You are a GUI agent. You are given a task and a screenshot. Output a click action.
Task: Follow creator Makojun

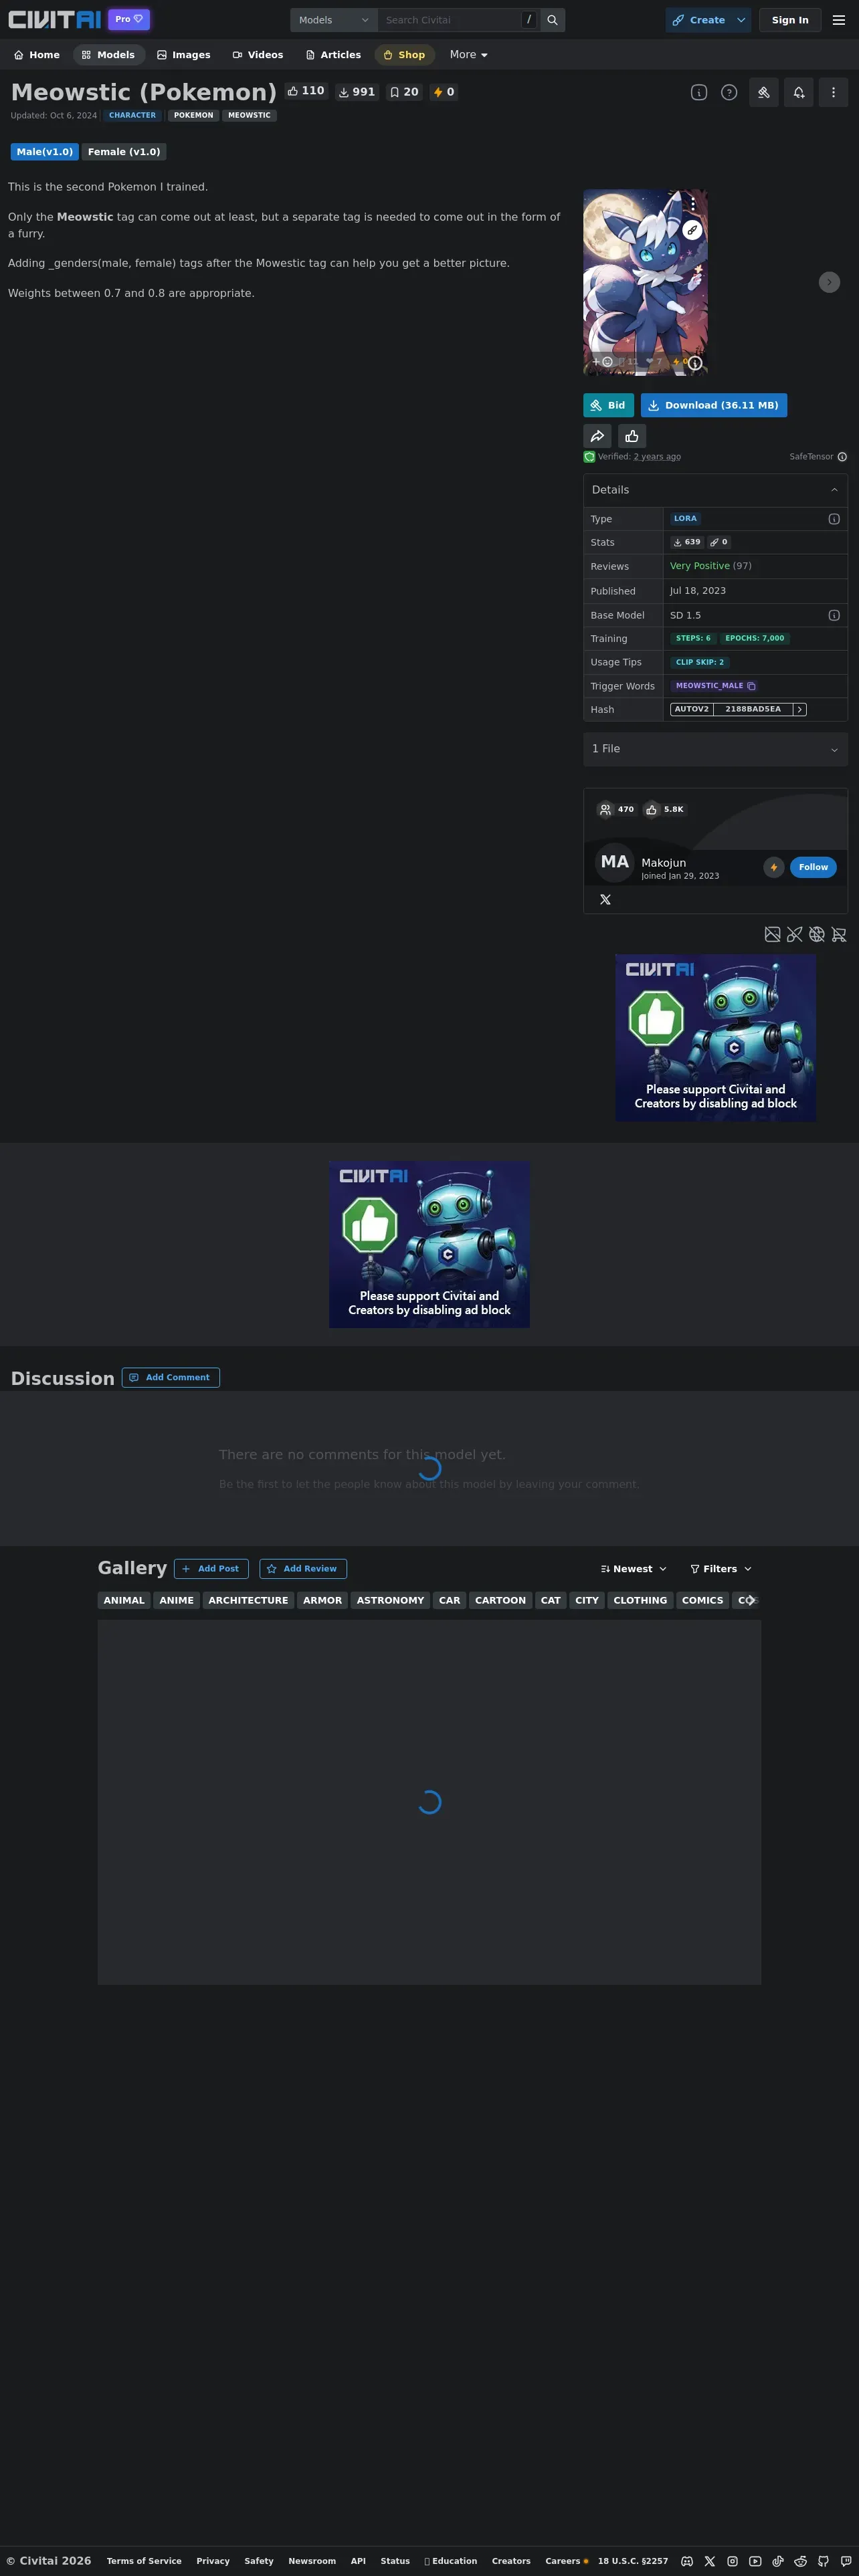tap(813, 867)
